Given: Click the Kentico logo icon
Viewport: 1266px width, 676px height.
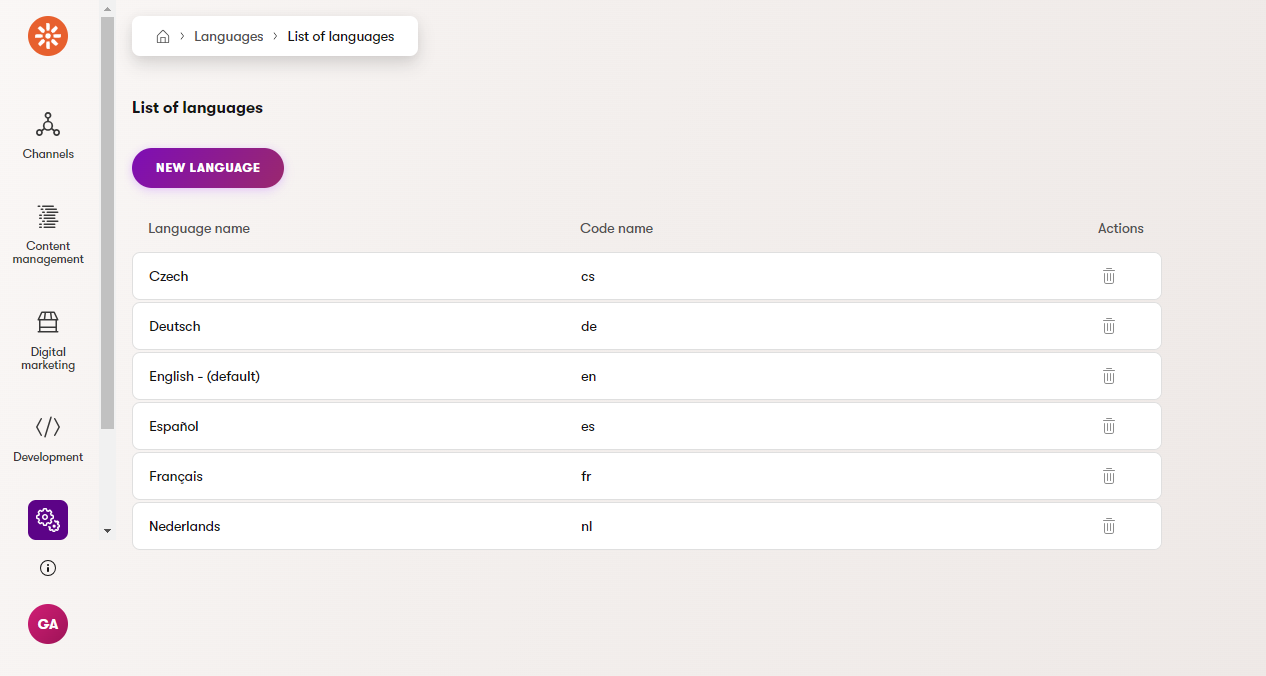Looking at the screenshot, I should point(48,37).
